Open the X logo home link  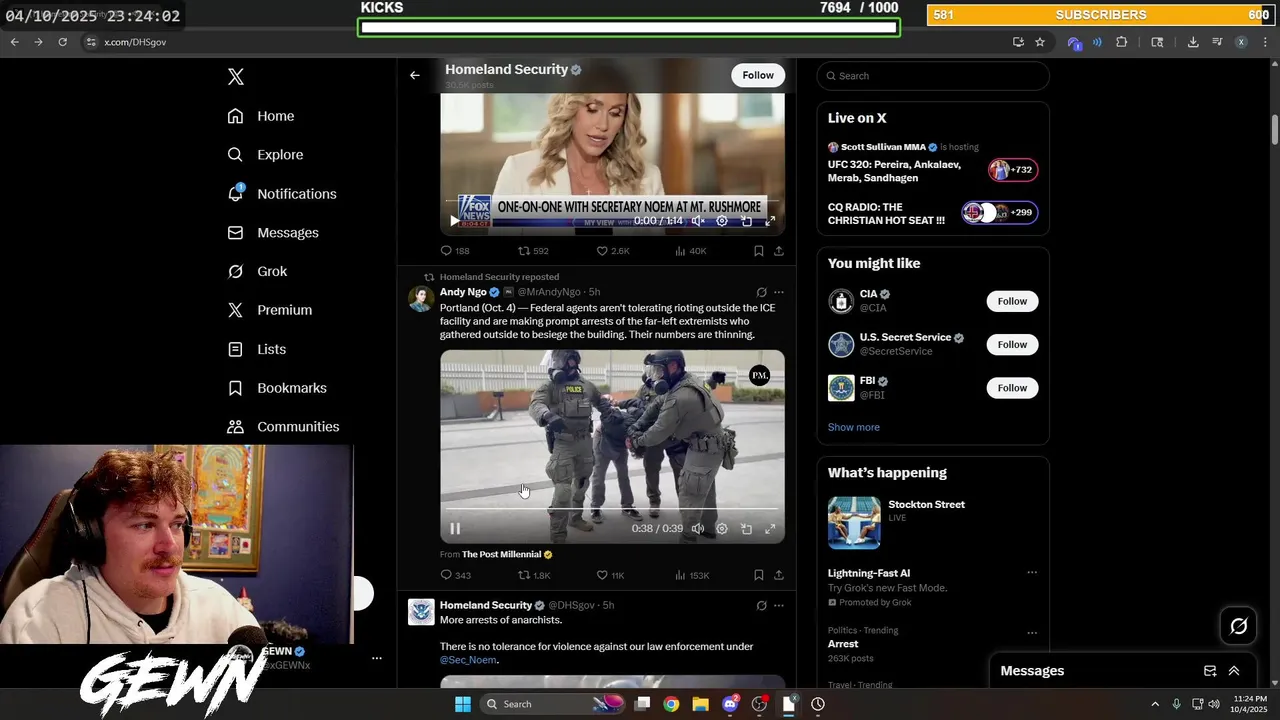[x=236, y=77]
